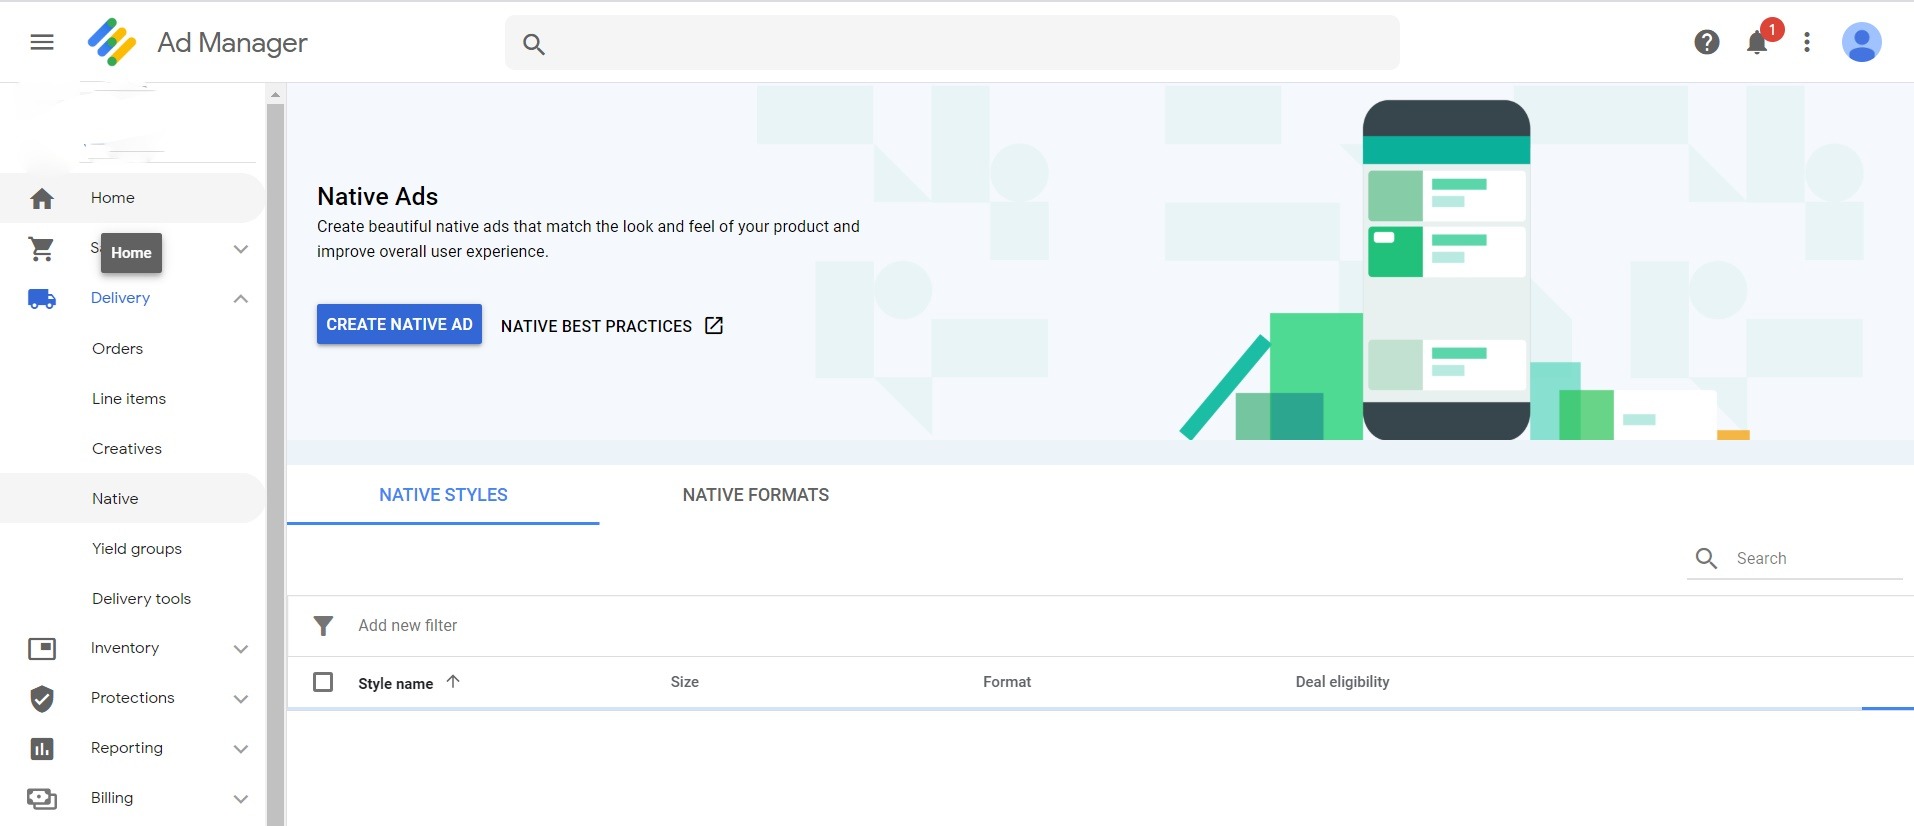Open Line items in the sidebar
The height and width of the screenshot is (826, 1914).
coord(129,399)
